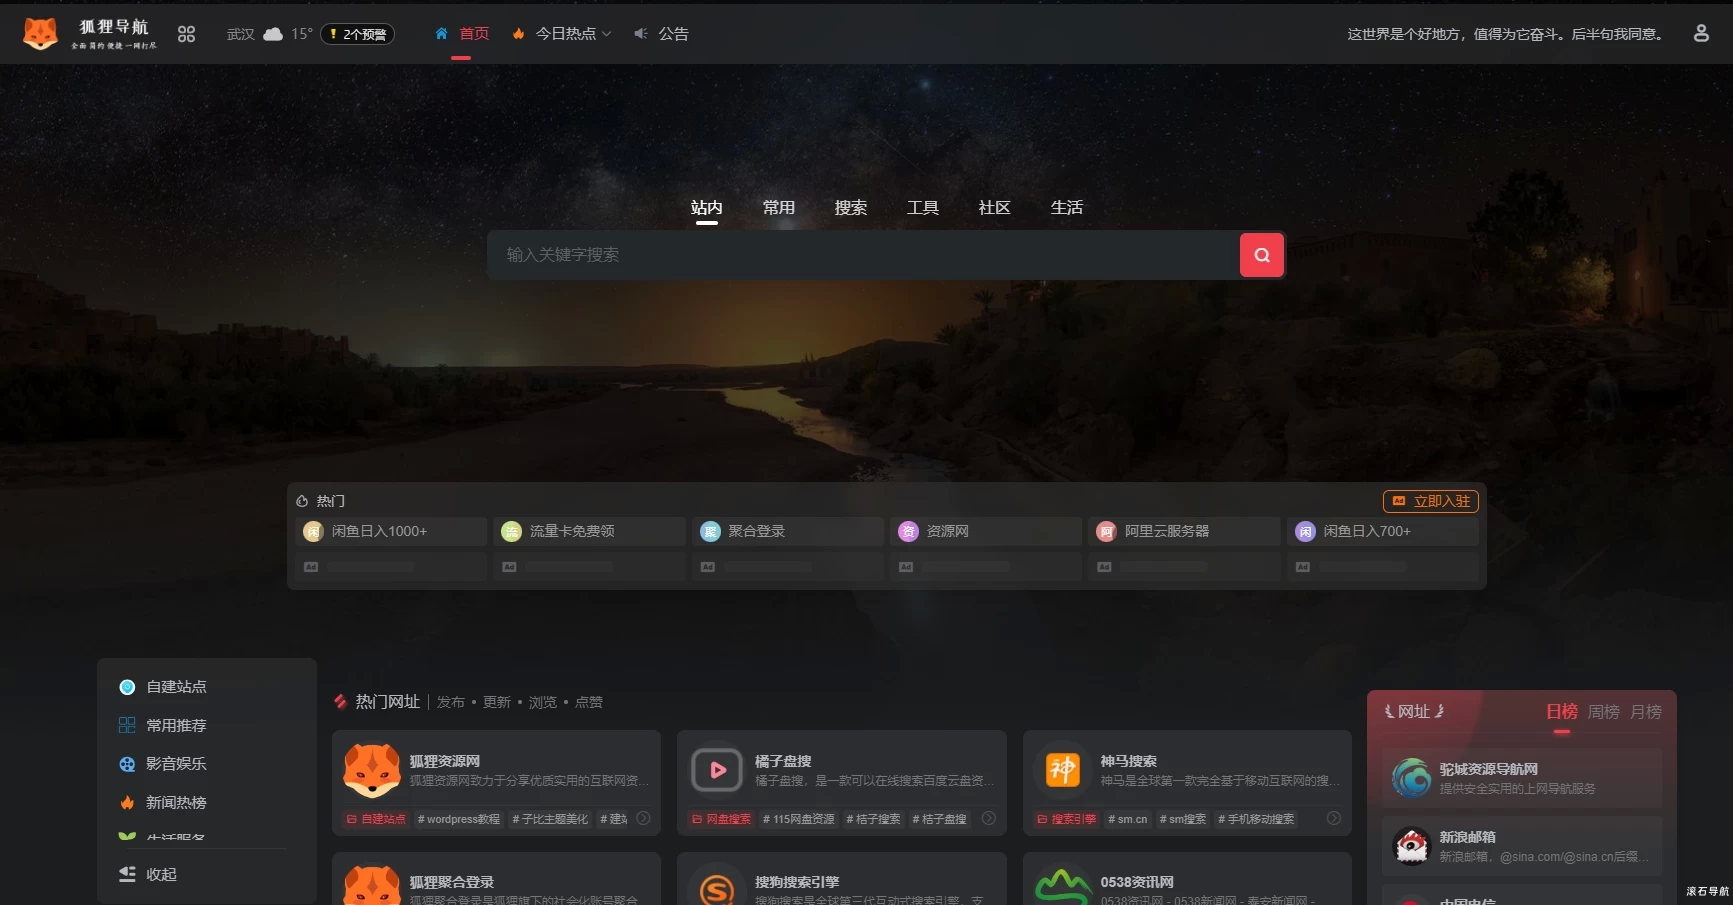The height and width of the screenshot is (905, 1733).
Task: Open the arrow expander on 神马搜索 card
Action: tap(1333, 818)
